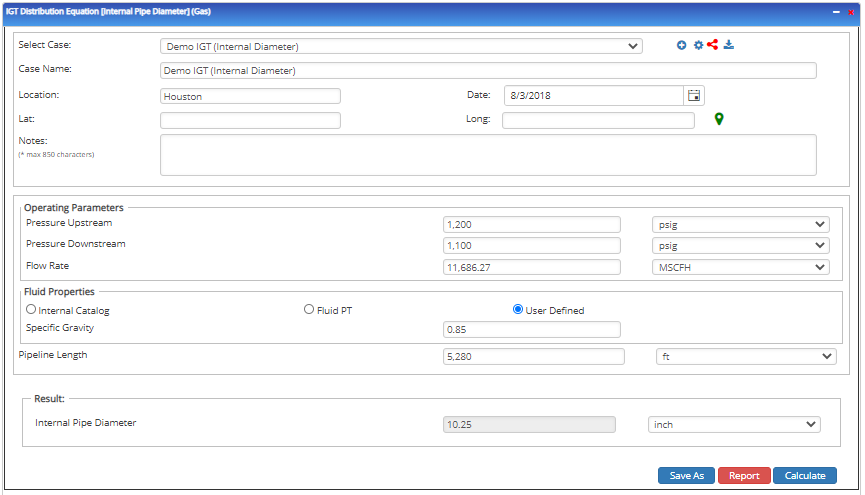Click the green map location pin
865x495 pixels.
(x=718, y=120)
